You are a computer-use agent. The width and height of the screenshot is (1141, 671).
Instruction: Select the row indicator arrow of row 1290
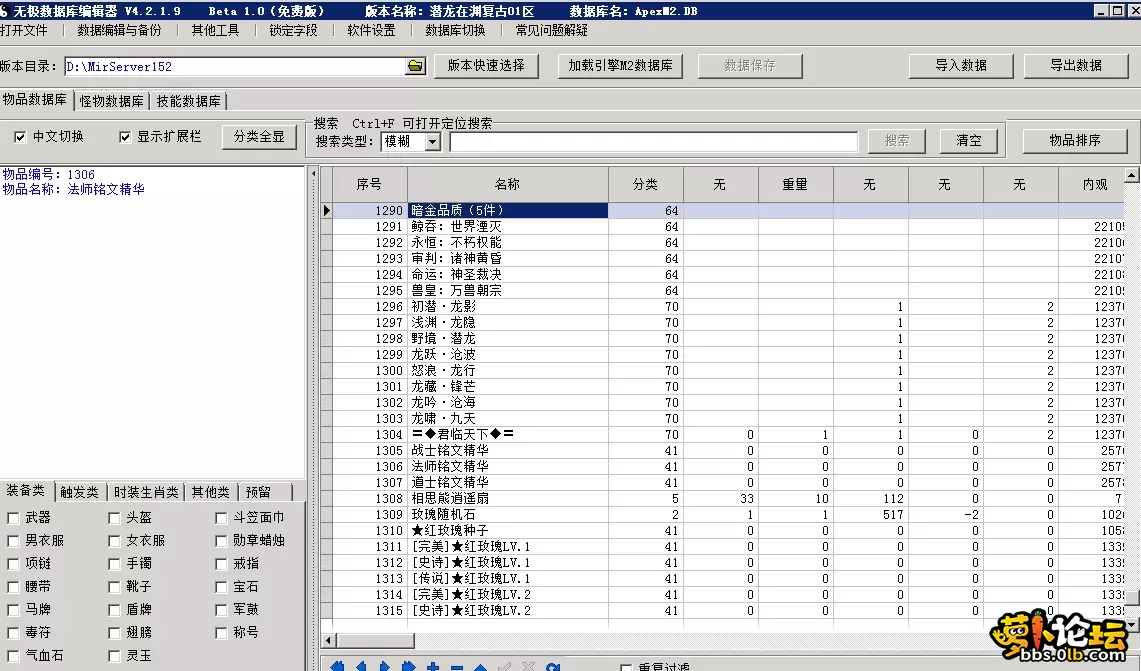click(327, 210)
